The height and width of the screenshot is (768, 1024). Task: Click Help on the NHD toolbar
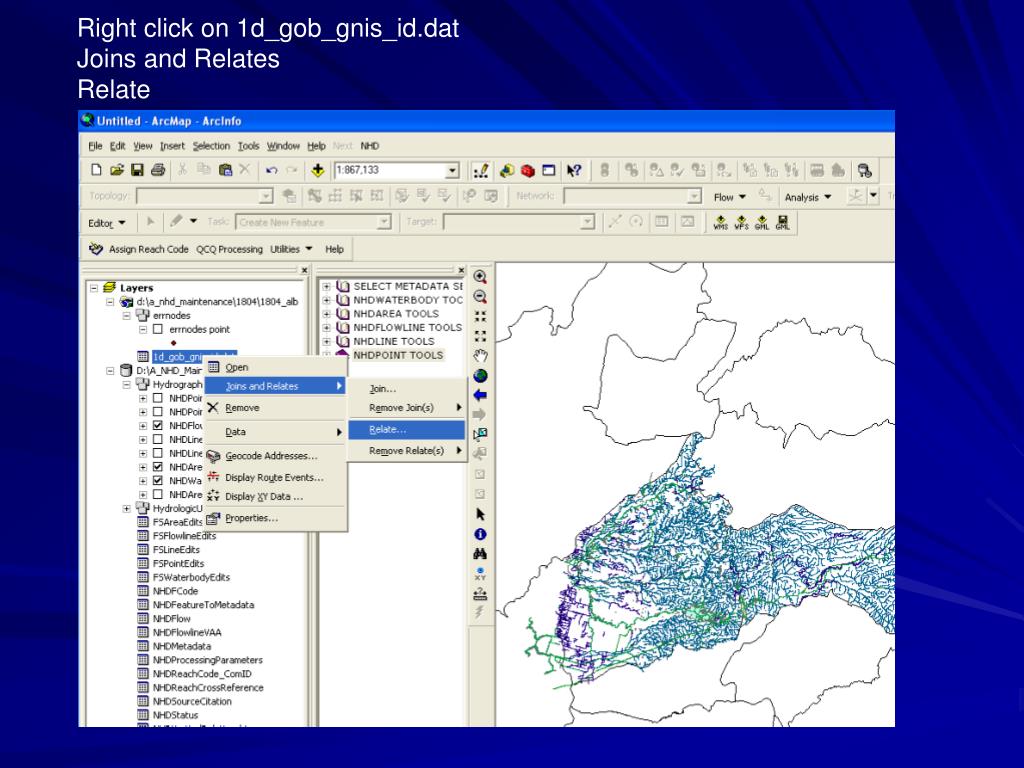click(x=334, y=249)
